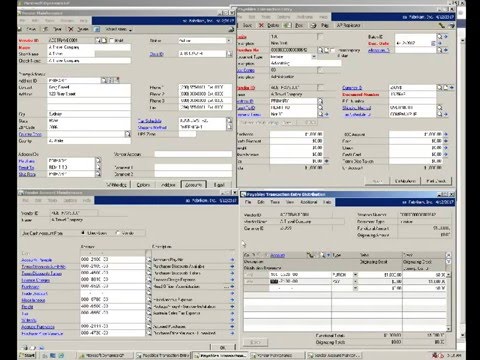Switch to Microsoft Dynamics GP taskbar button
Viewport: 480px width, 360px height.
pos(105,355)
